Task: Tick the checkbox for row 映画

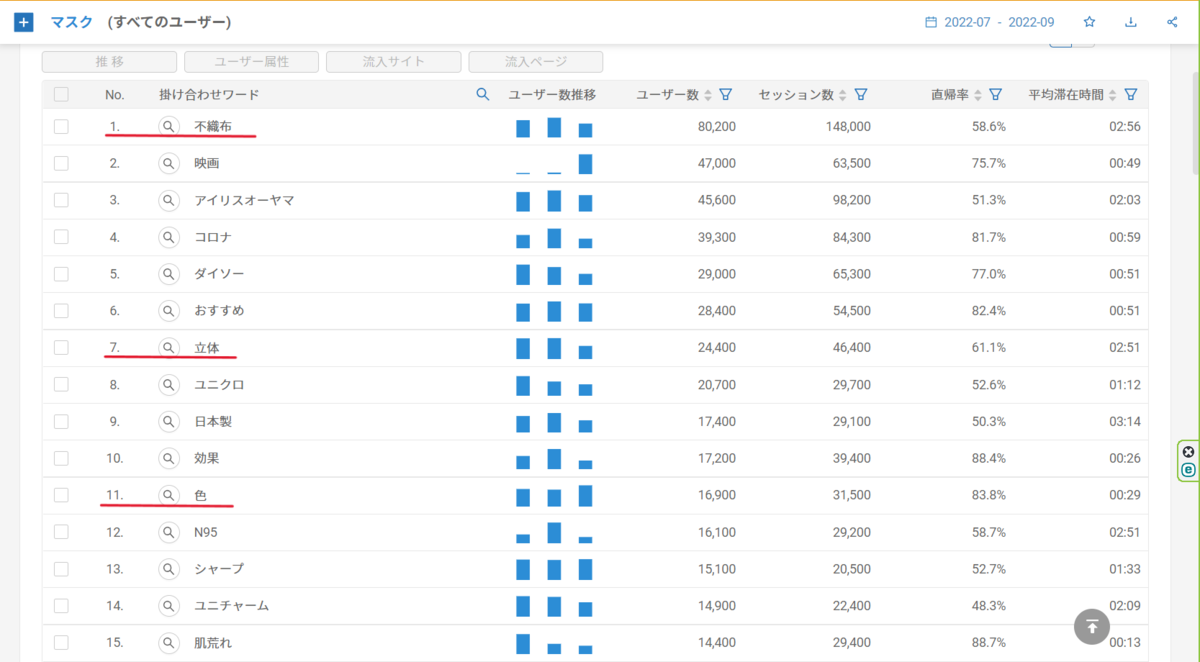Action: [62, 163]
